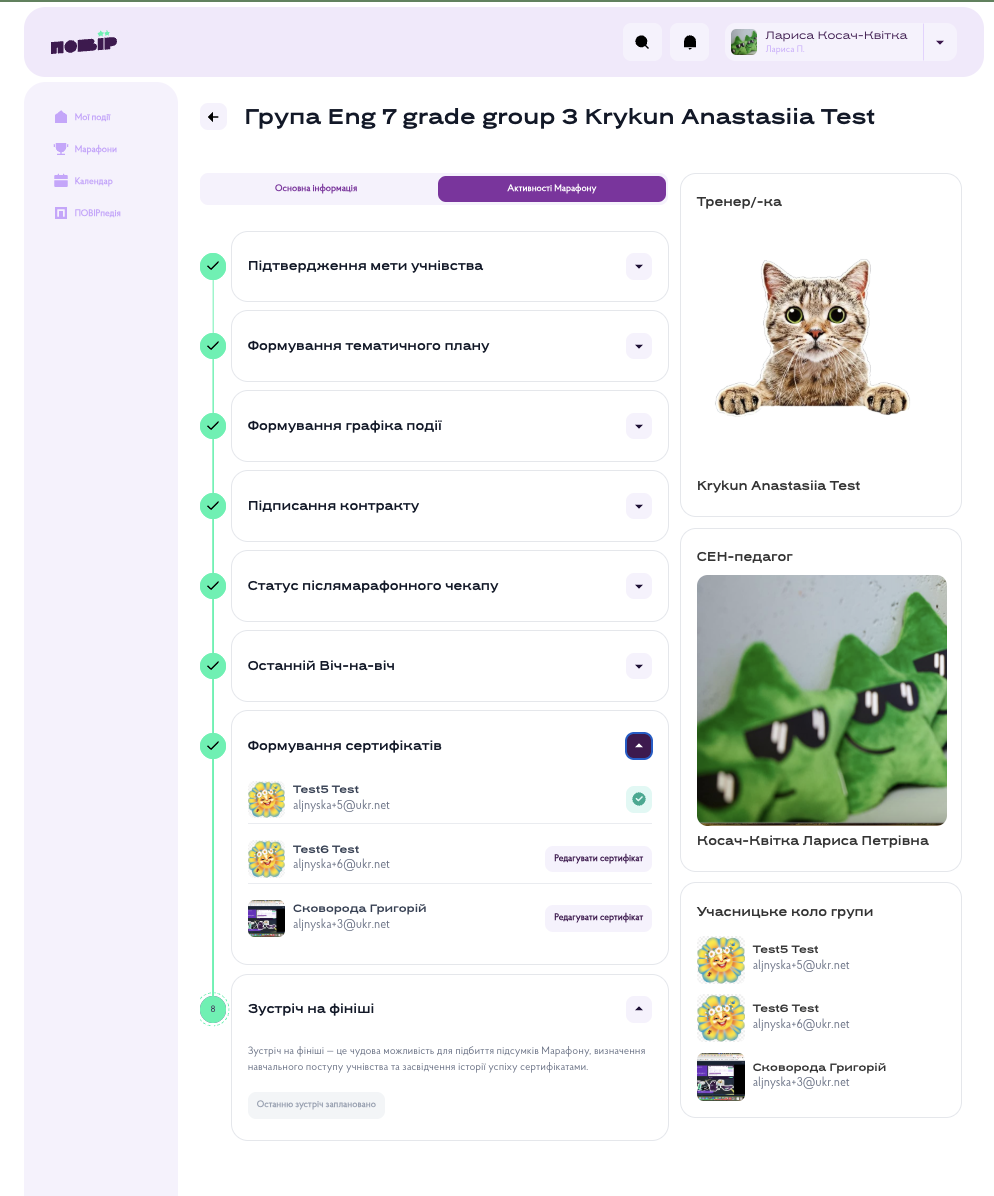The width and height of the screenshot is (994, 1196).
Task: Select Активності Марафону tab
Action: [552, 188]
